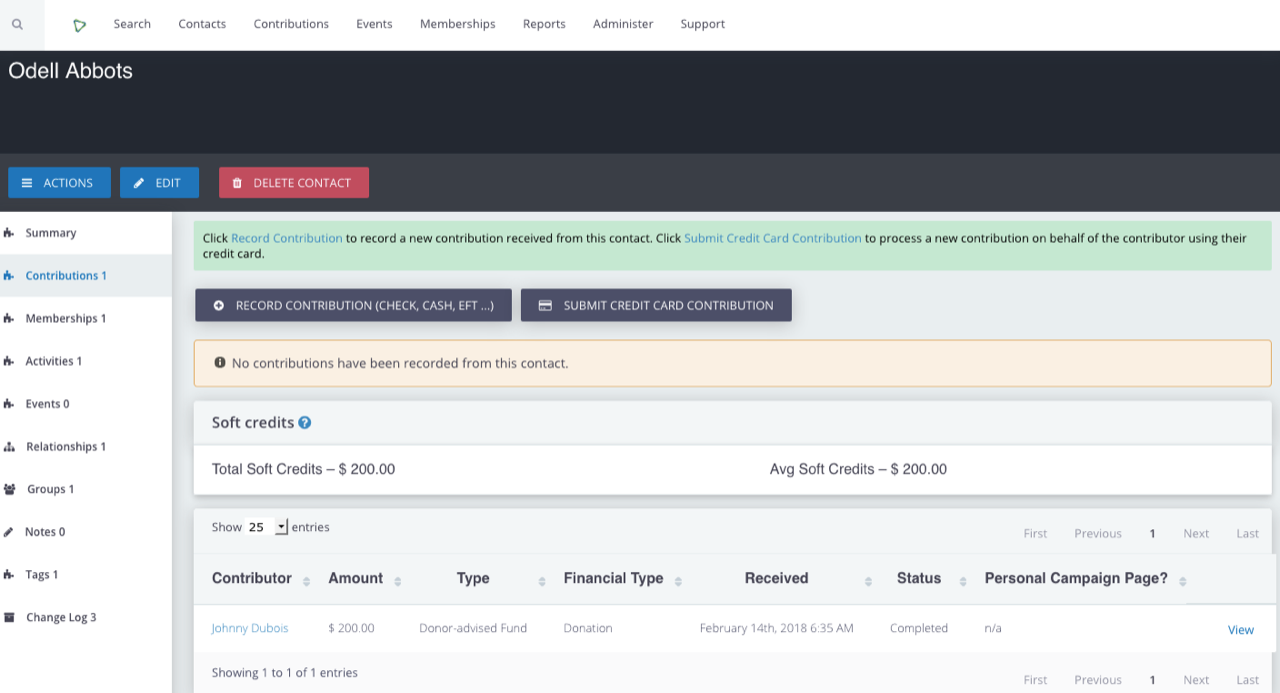Image resolution: width=1280 pixels, height=693 pixels.
Task: Click bottom pagination Previous
Action: click(1098, 680)
